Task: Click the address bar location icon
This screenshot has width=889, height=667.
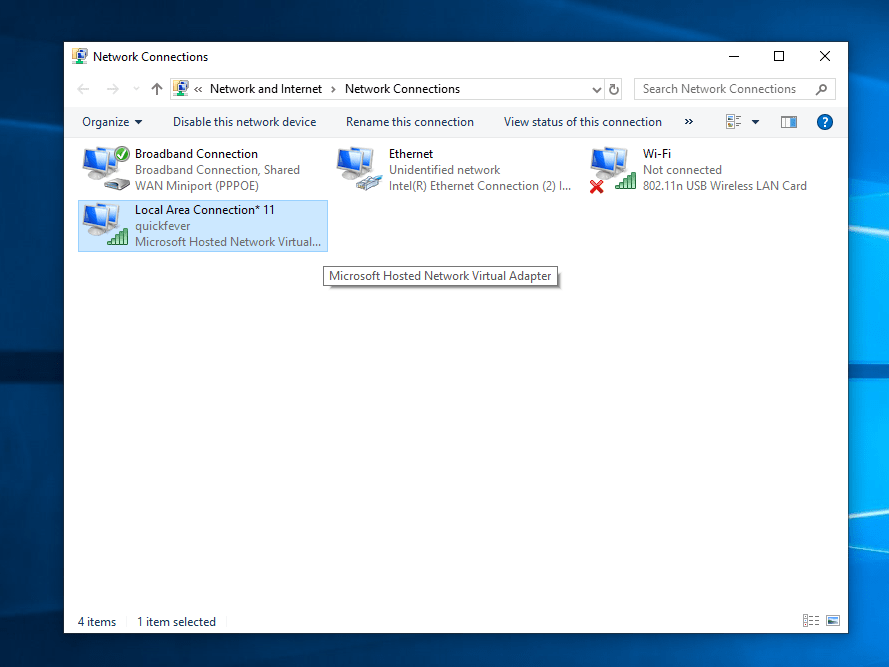Action: (x=181, y=88)
